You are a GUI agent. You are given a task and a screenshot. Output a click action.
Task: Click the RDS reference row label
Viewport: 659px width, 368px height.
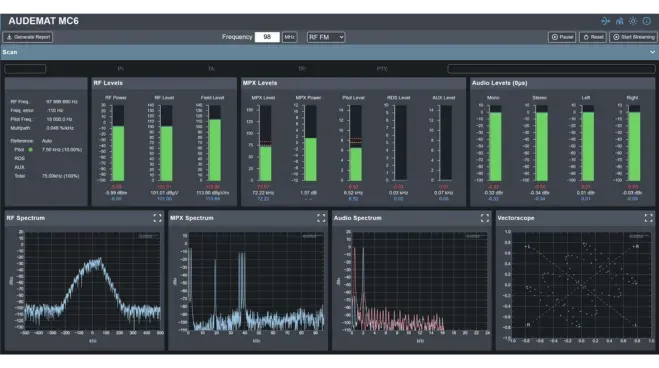coord(19,158)
